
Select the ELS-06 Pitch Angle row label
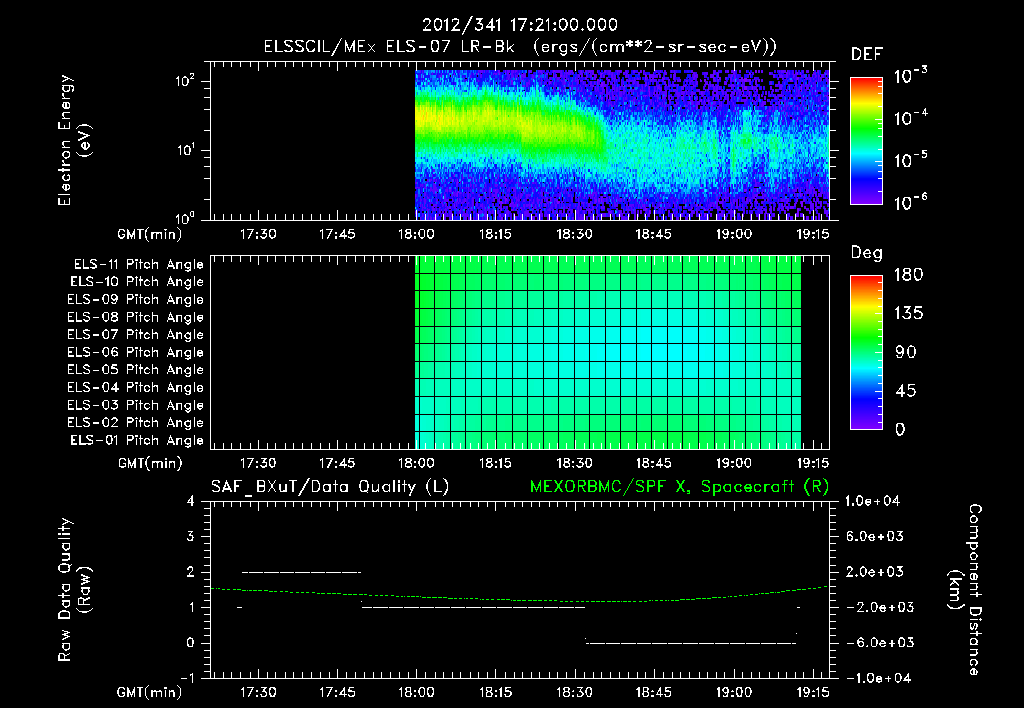tap(135, 353)
